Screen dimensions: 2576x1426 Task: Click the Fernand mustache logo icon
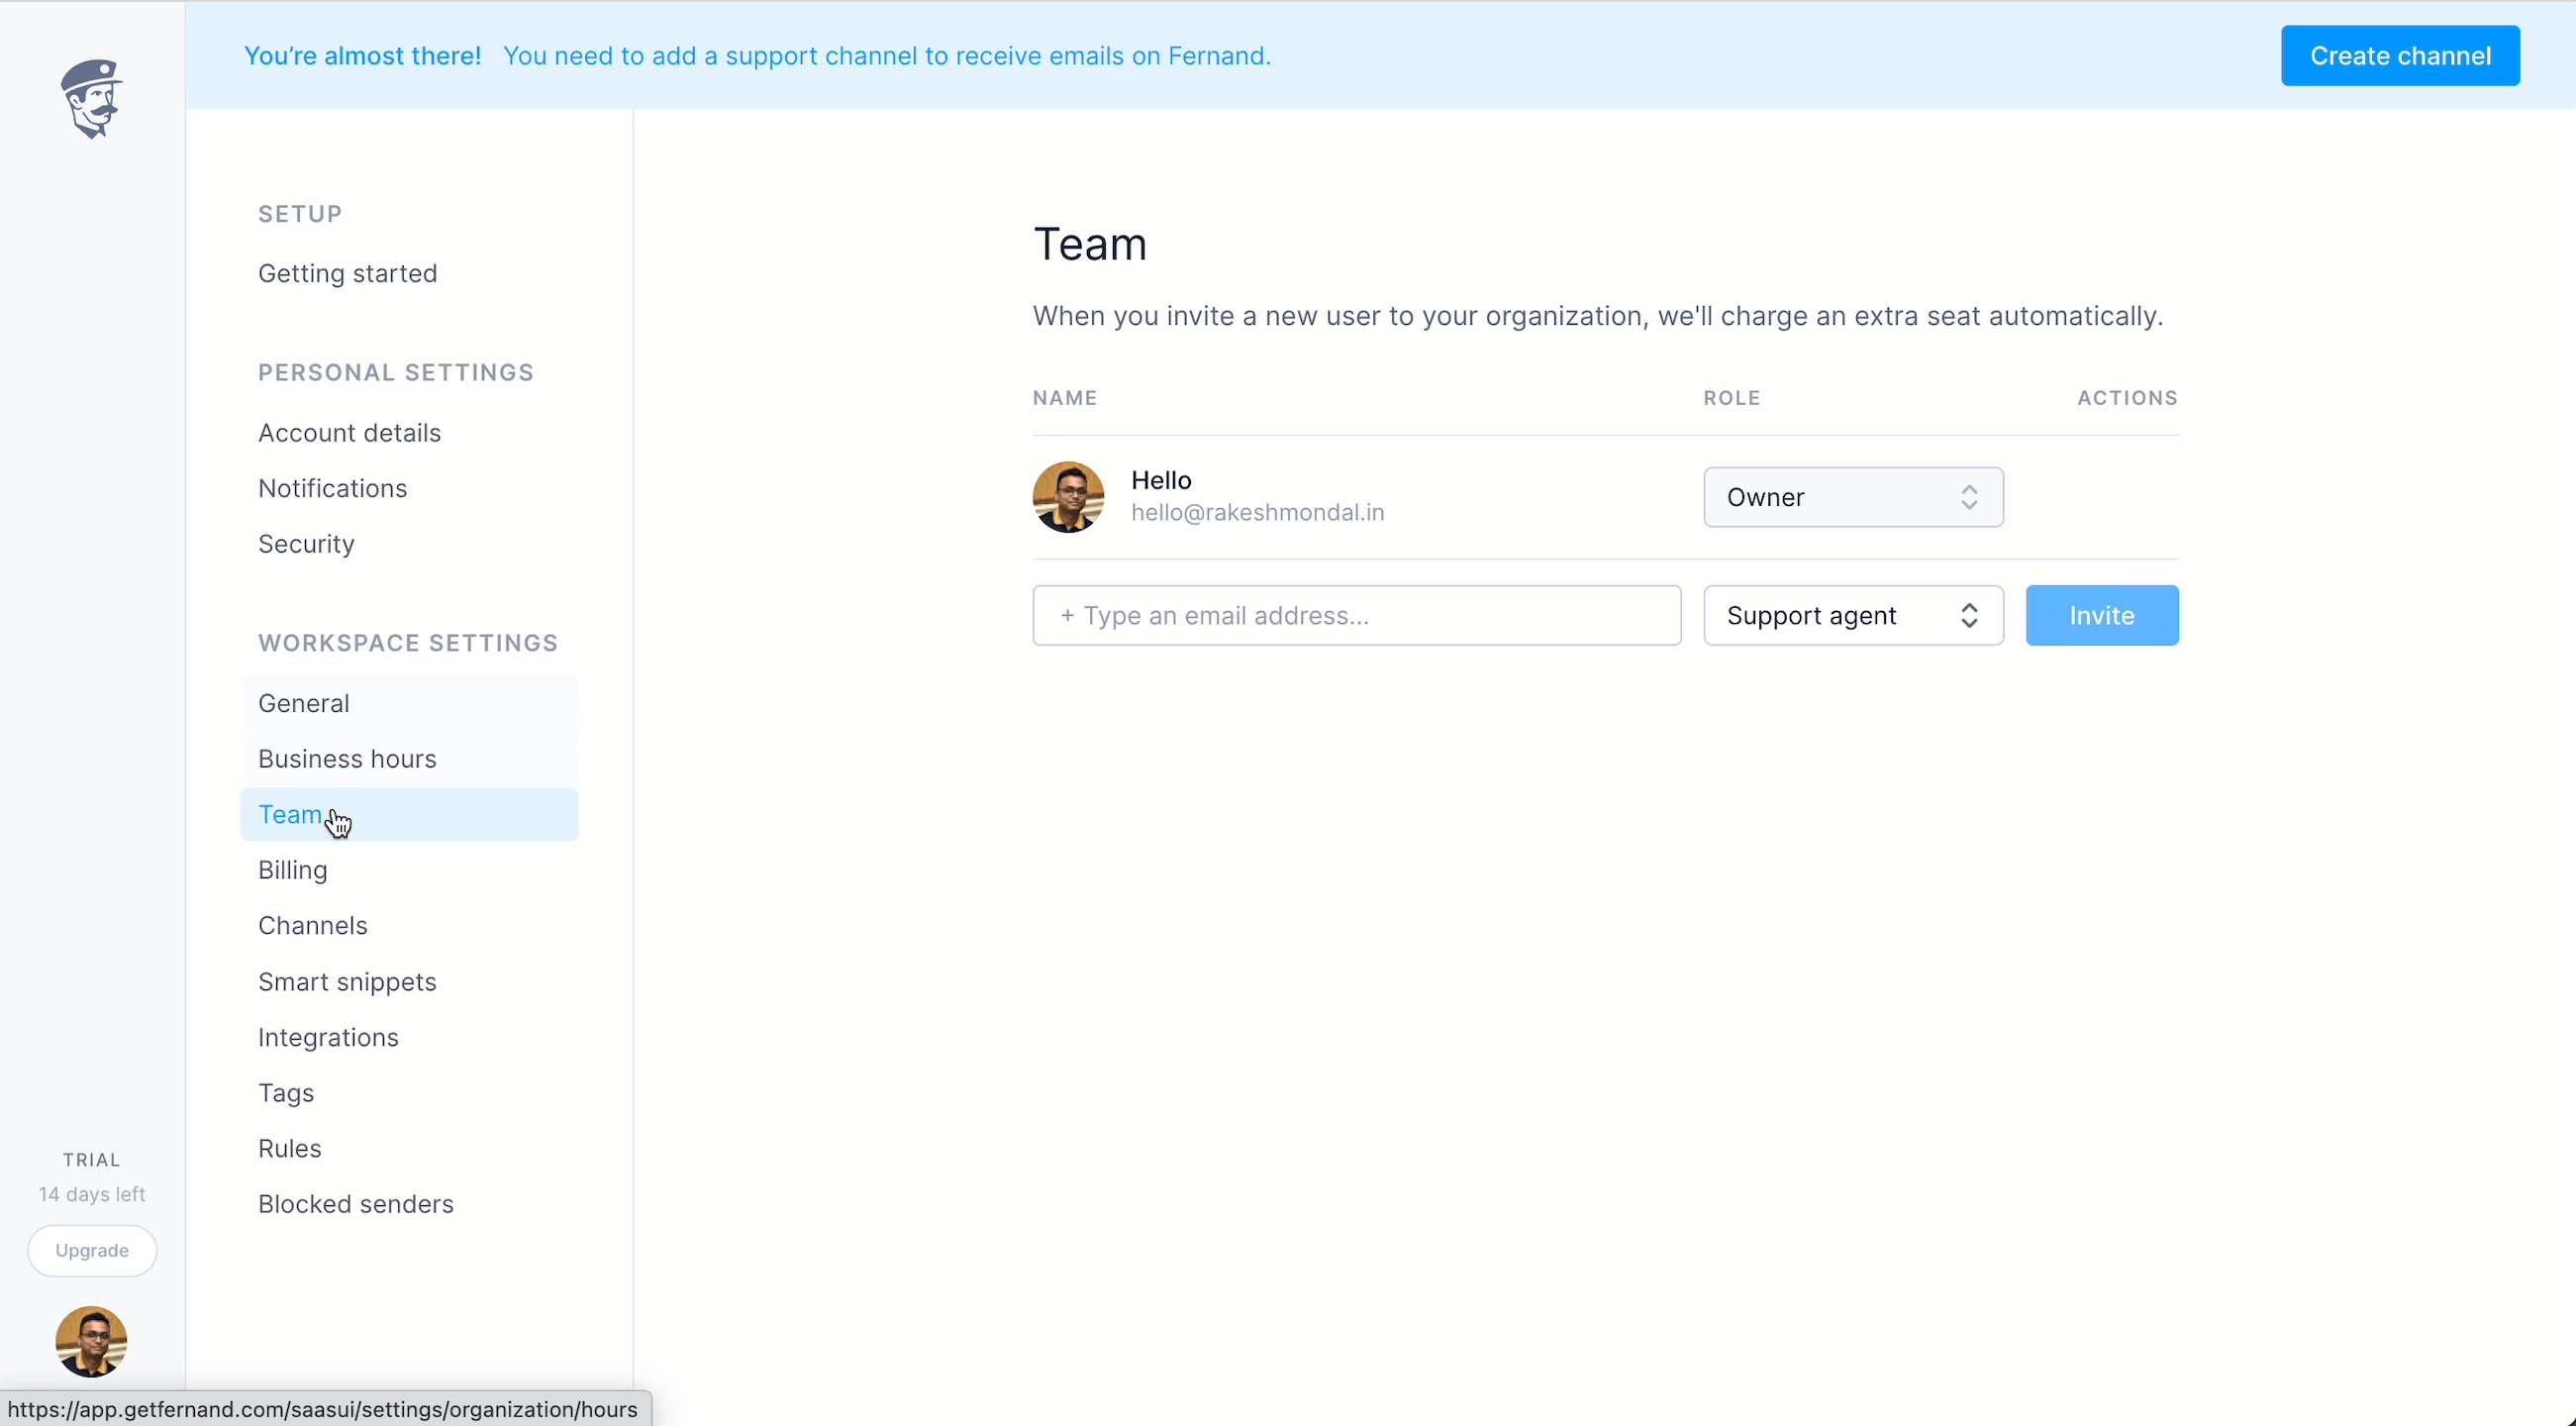[x=91, y=98]
